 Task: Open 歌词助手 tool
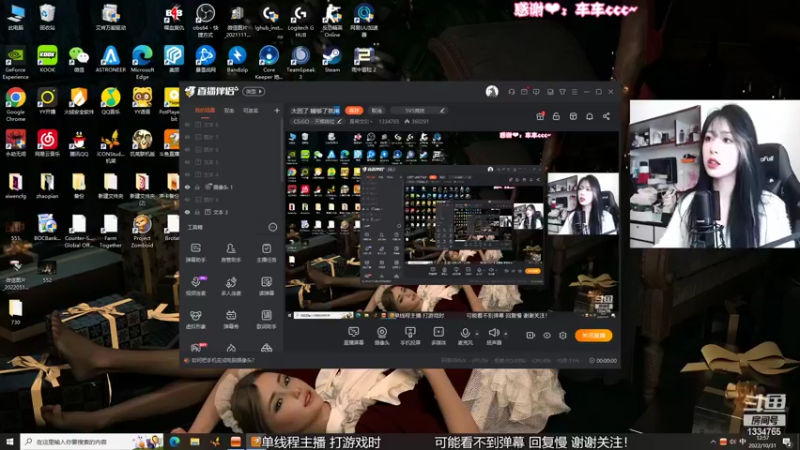click(x=266, y=319)
